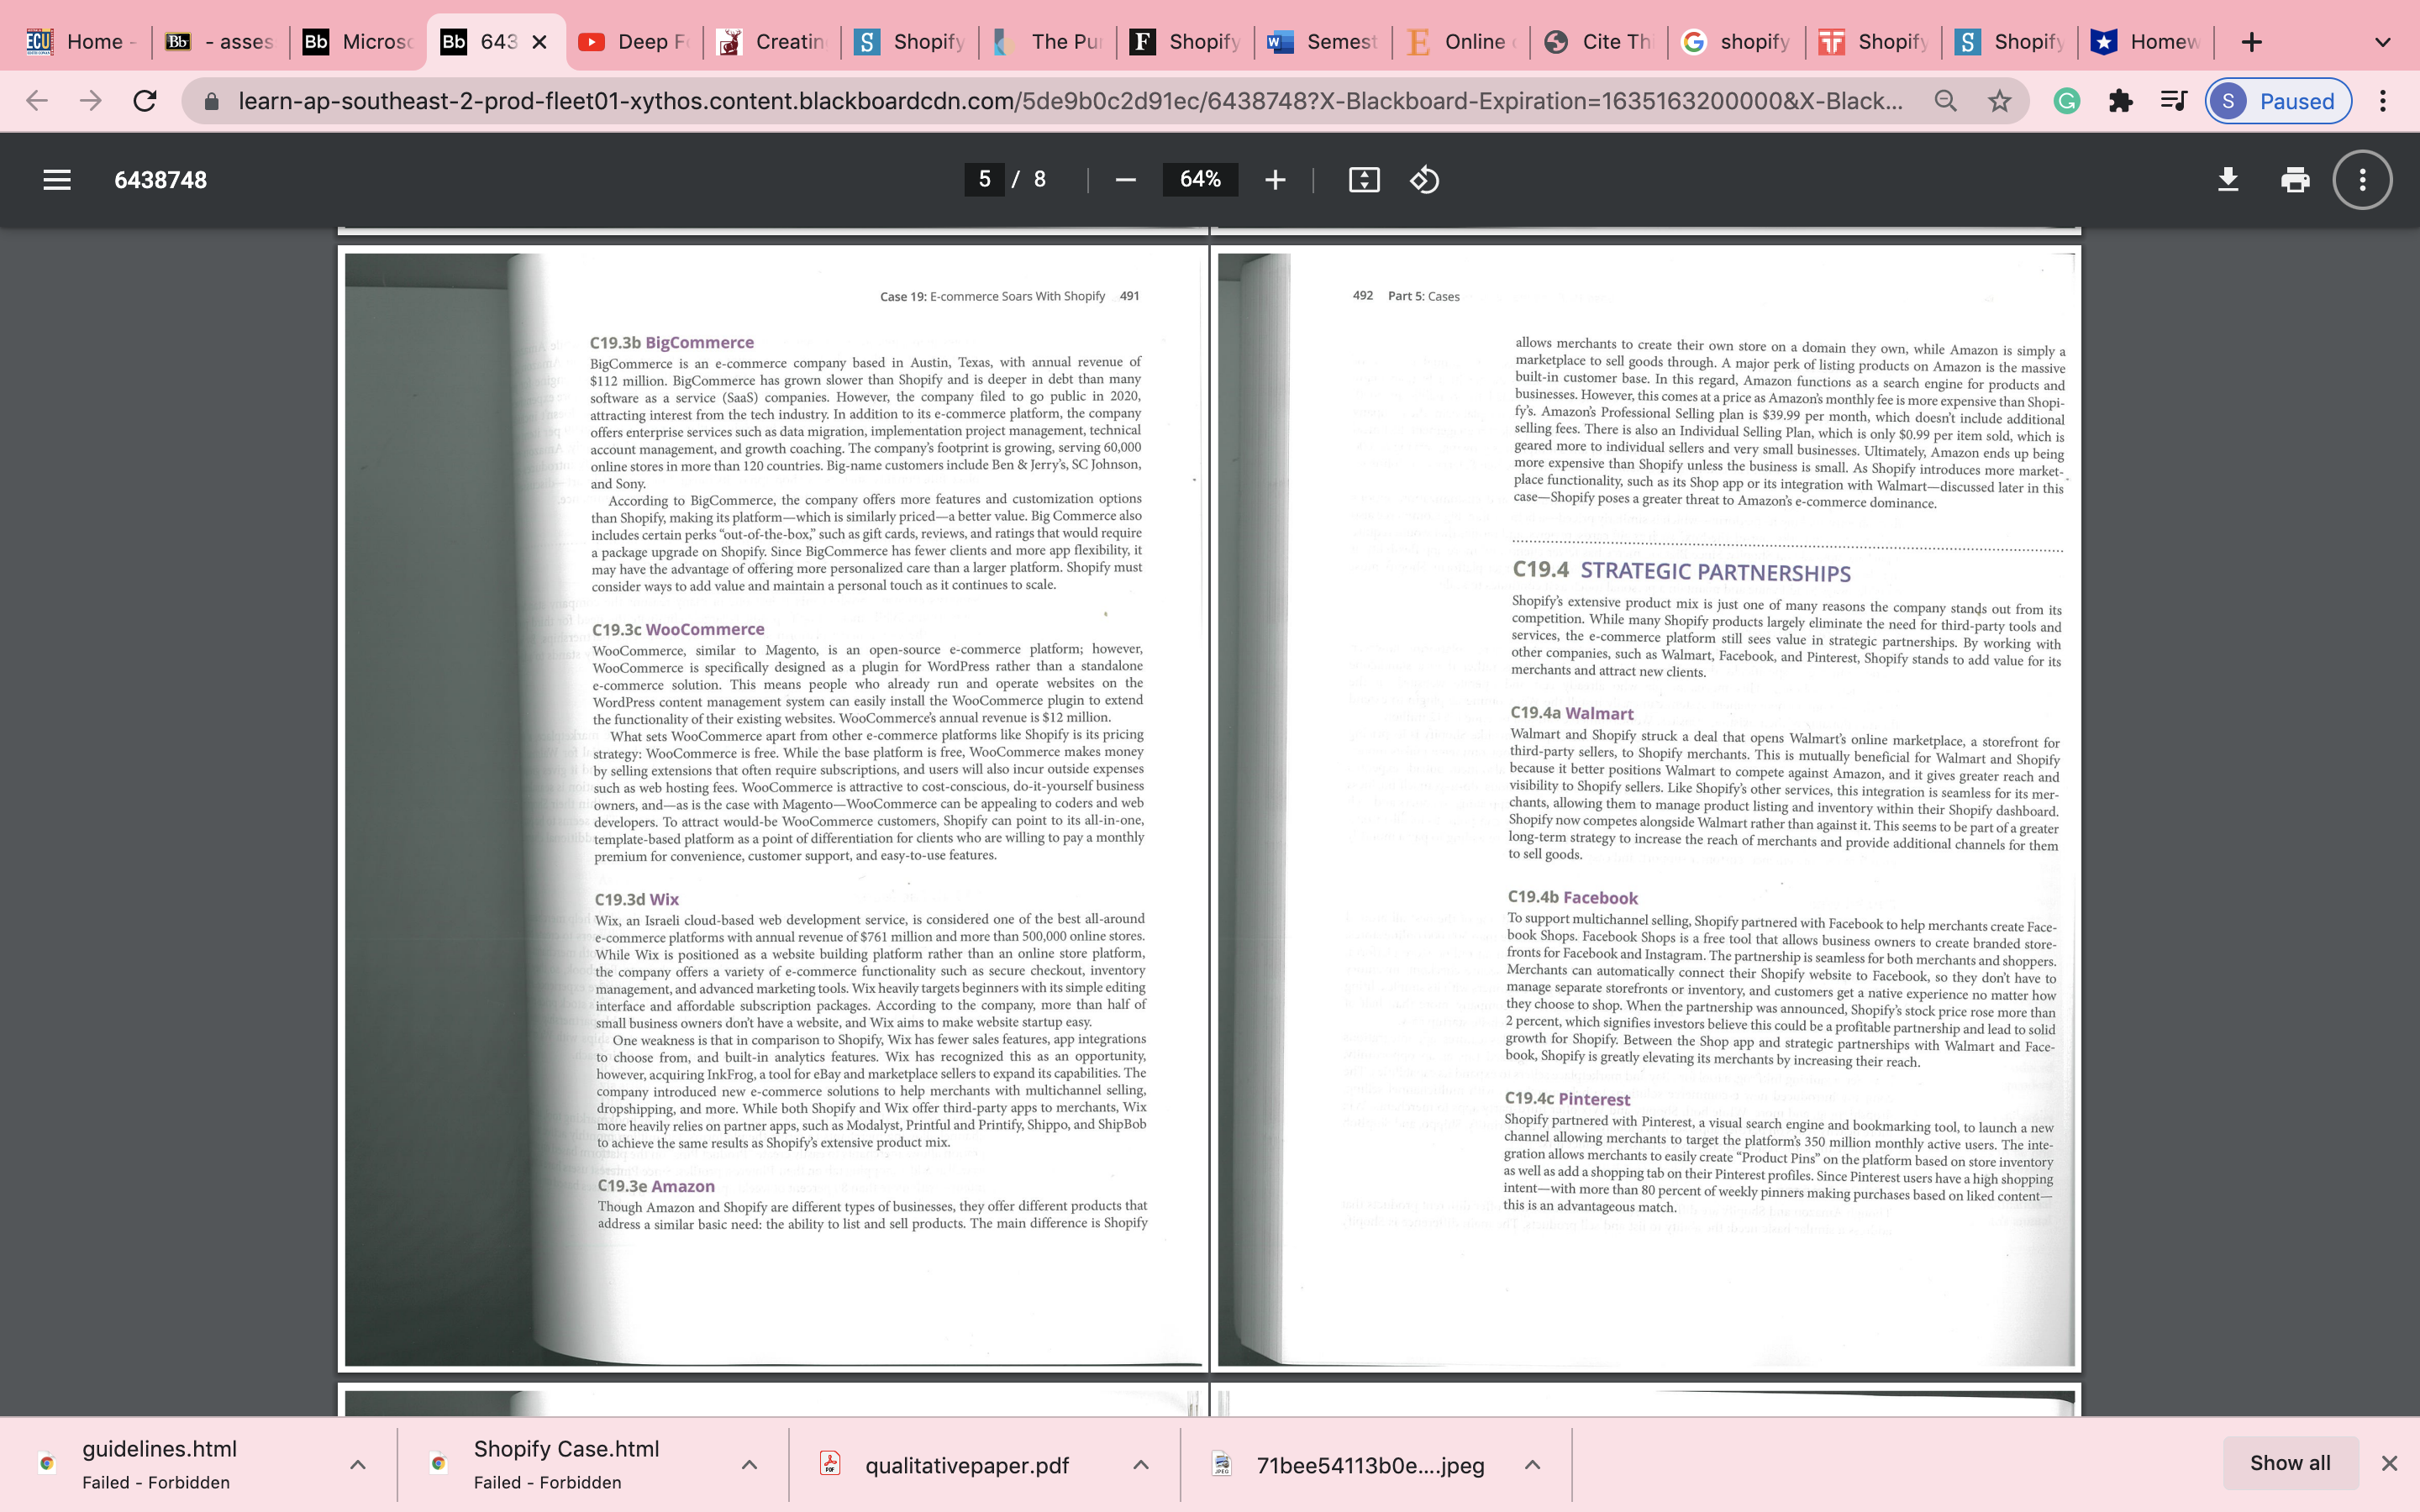Close the downloads bar
Image resolution: width=2420 pixels, height=1512 pixels.
(x=2389, y=1463)
